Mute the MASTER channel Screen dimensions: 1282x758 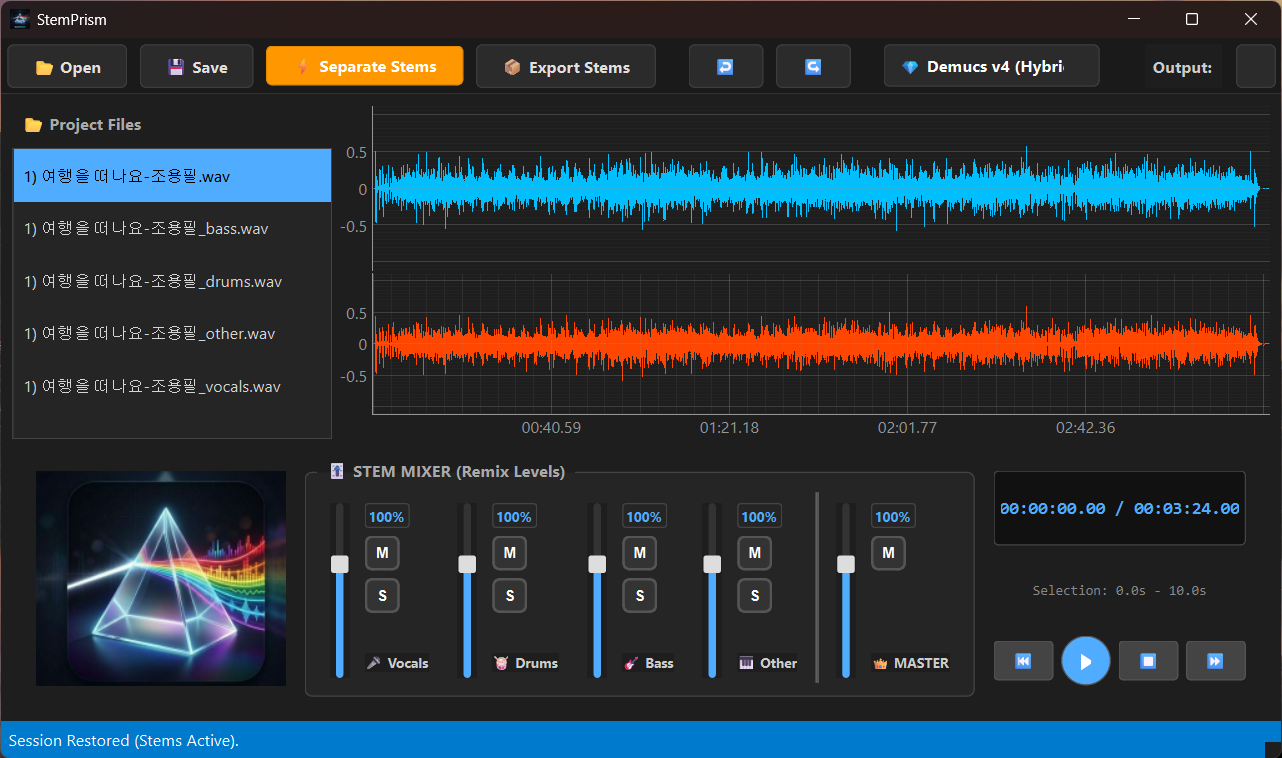point(888,552)
